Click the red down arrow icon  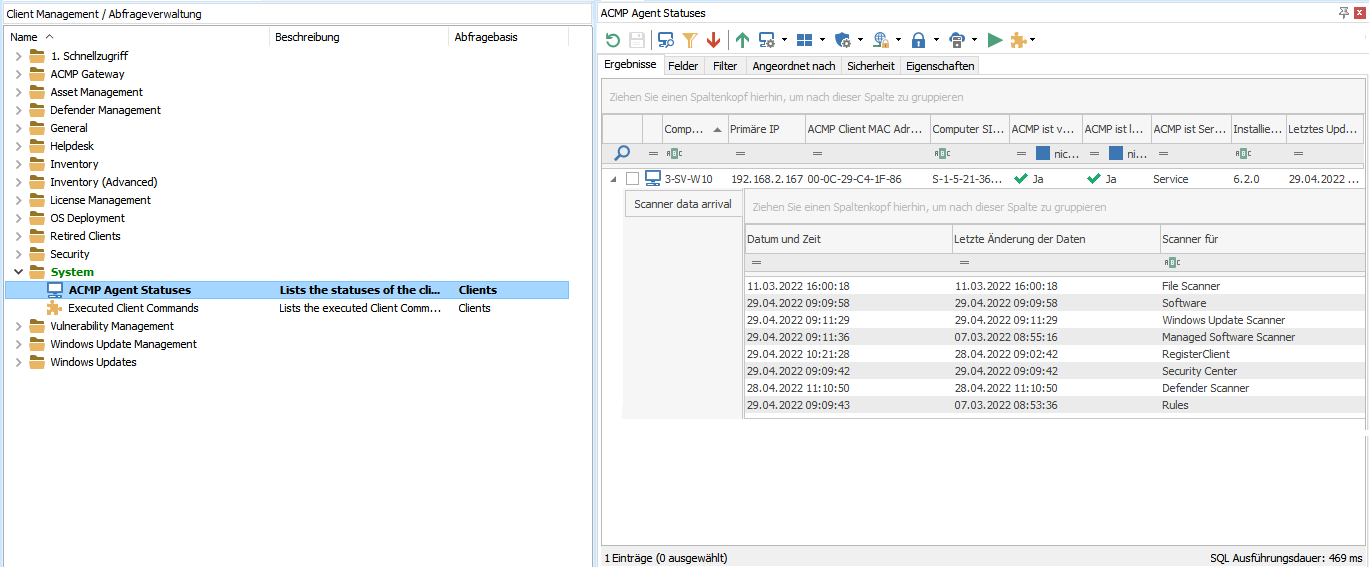tap(713, 40)
